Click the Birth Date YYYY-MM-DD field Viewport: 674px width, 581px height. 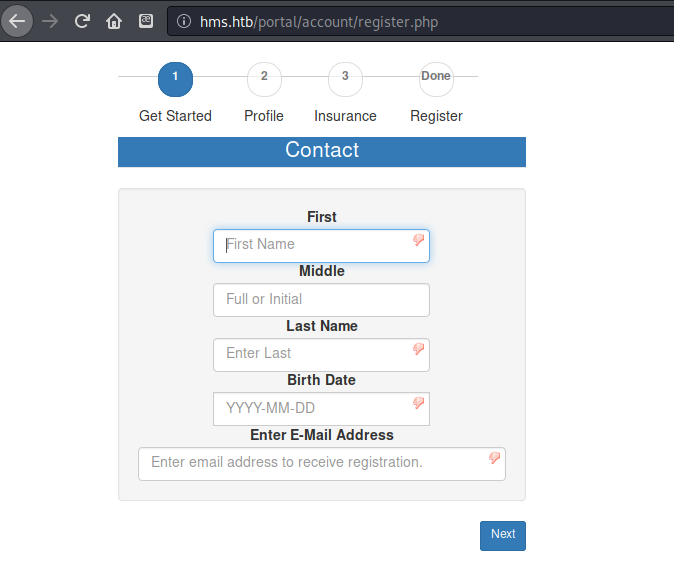point(310,409)
